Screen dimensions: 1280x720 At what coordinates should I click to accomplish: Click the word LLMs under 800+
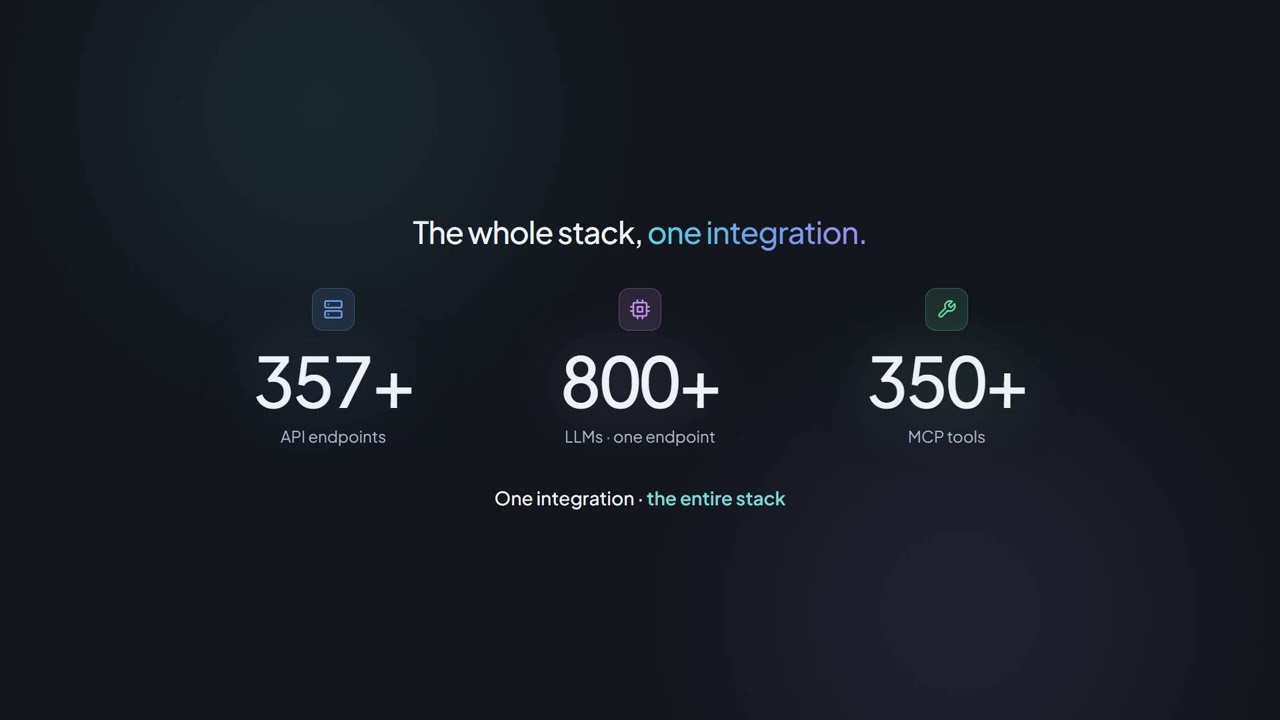583,437
